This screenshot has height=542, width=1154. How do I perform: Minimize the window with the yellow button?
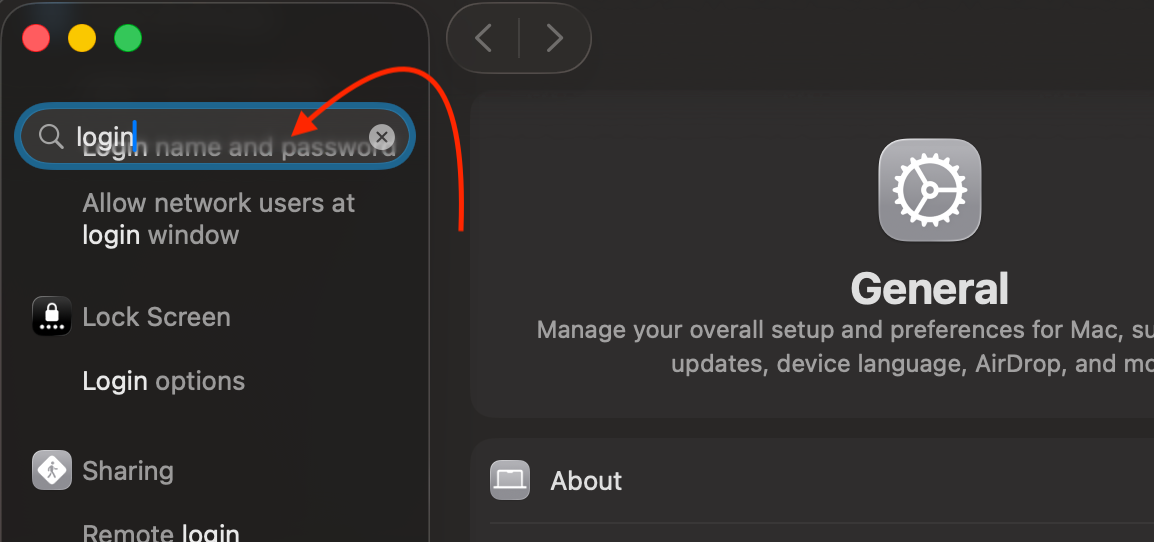[x=82, y=38]
